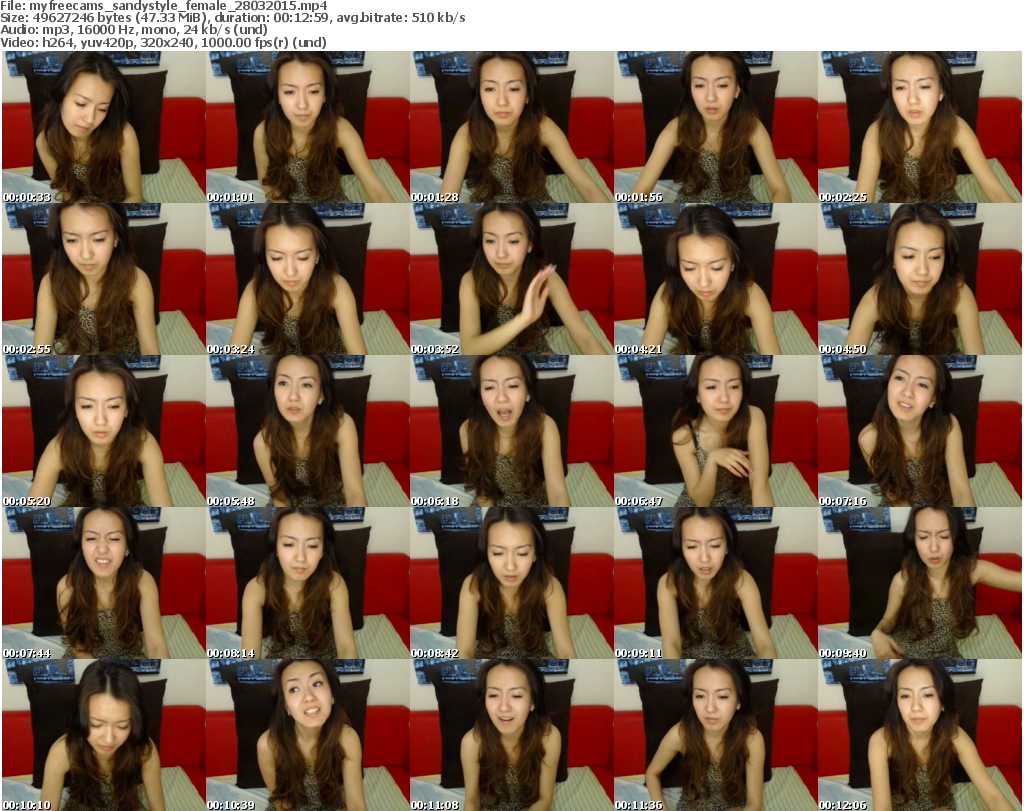Click the Size and duration info line
1024x811 pixels.
232,18
